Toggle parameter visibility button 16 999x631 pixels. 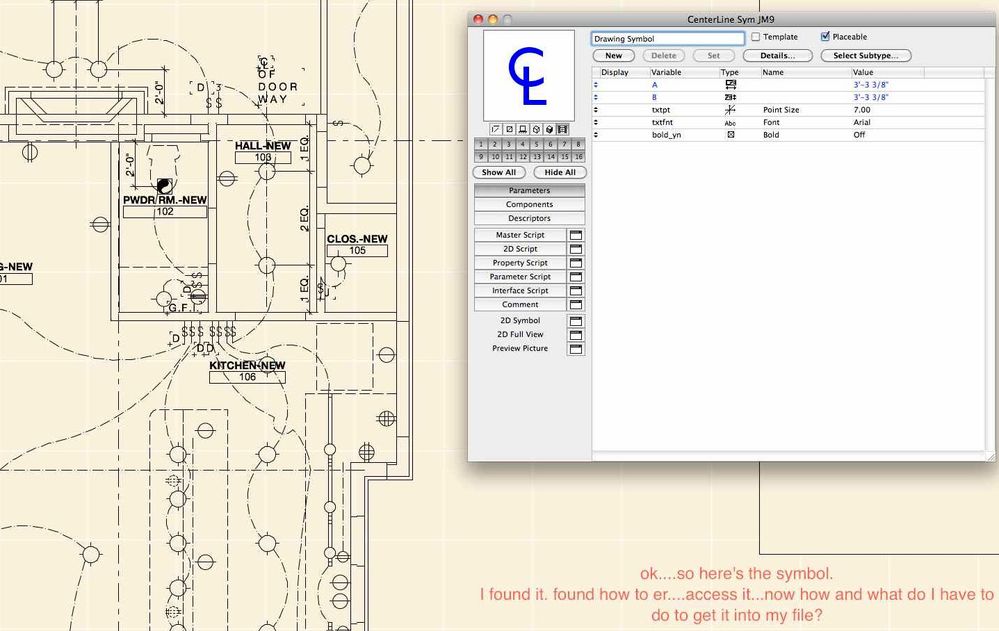[579, 156]
